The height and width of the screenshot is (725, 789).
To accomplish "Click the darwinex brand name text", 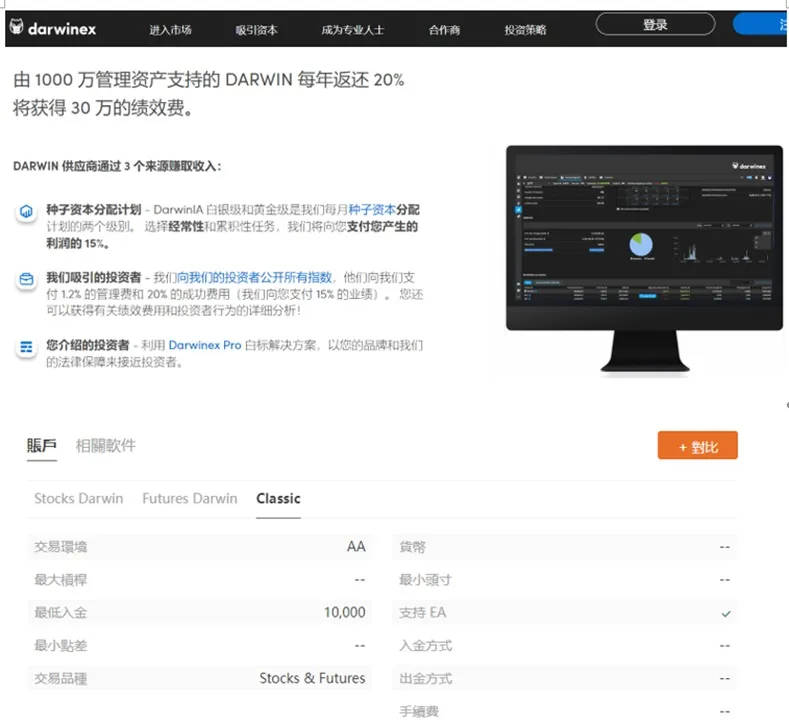I will 62,29.
